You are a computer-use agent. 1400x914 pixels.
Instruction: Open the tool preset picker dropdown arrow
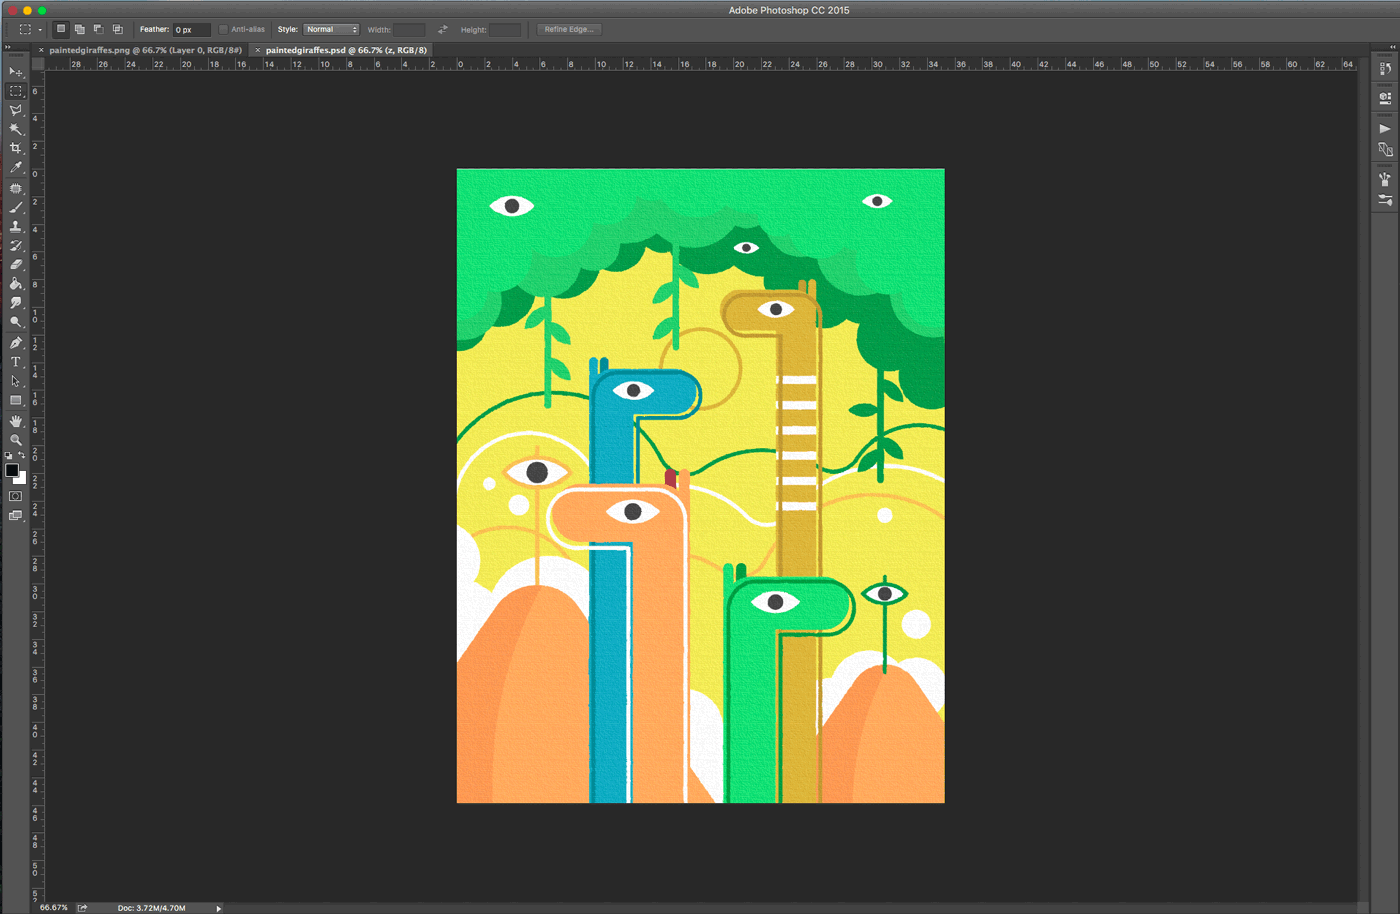pos(38,29)
